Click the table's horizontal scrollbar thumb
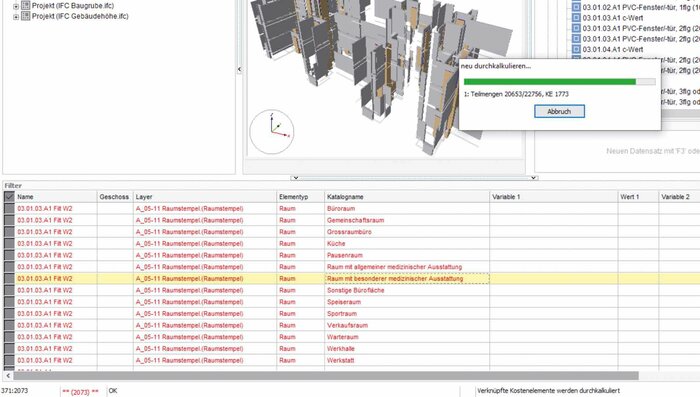The width and height of the screenshot is (700, 397). tap(326, 376)
